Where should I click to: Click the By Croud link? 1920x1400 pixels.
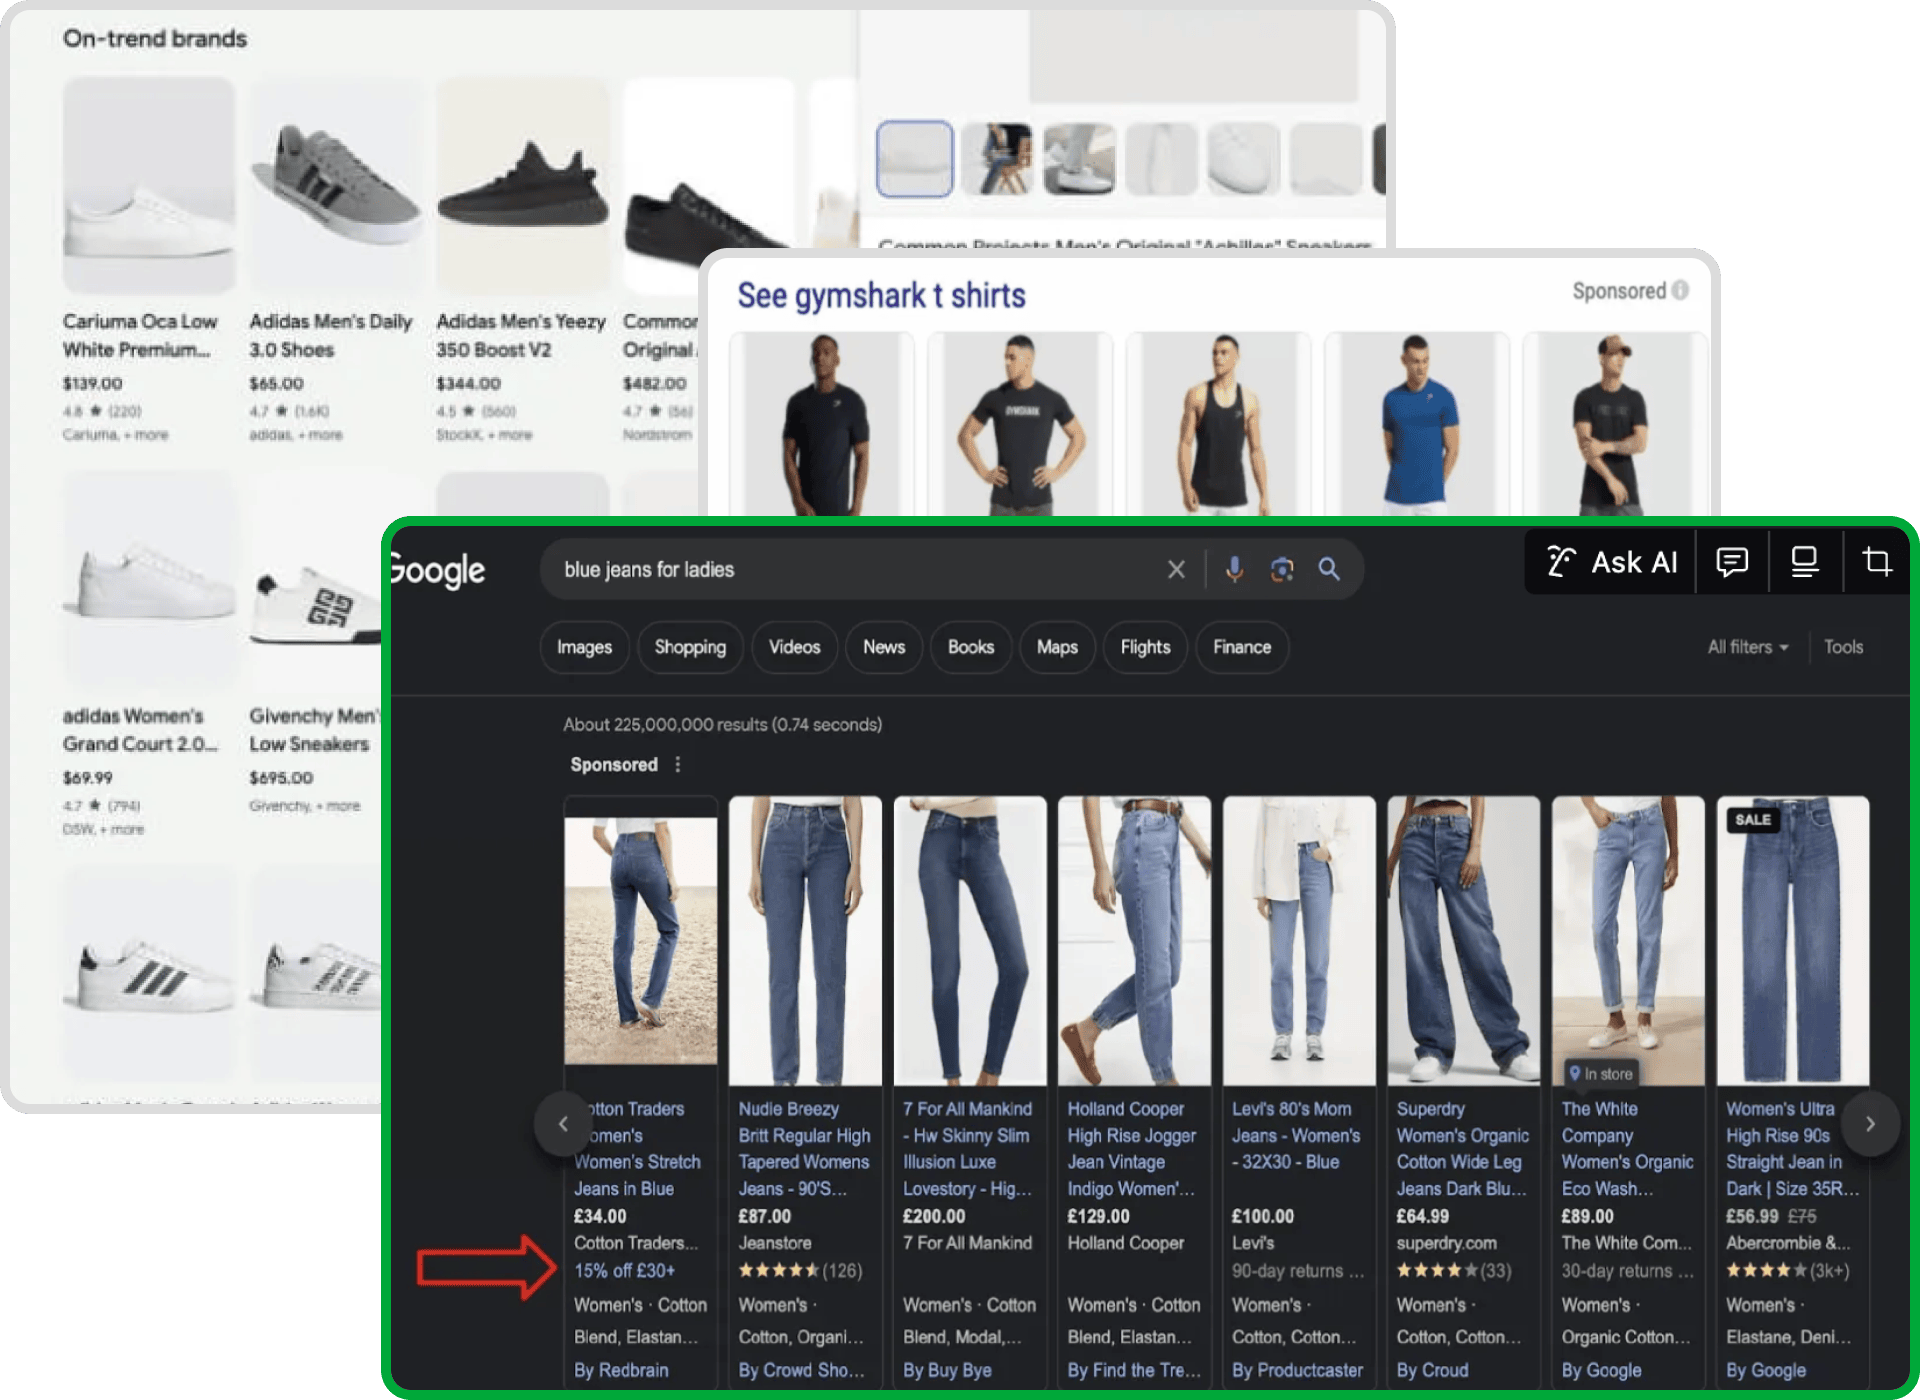(1432, 1370)
